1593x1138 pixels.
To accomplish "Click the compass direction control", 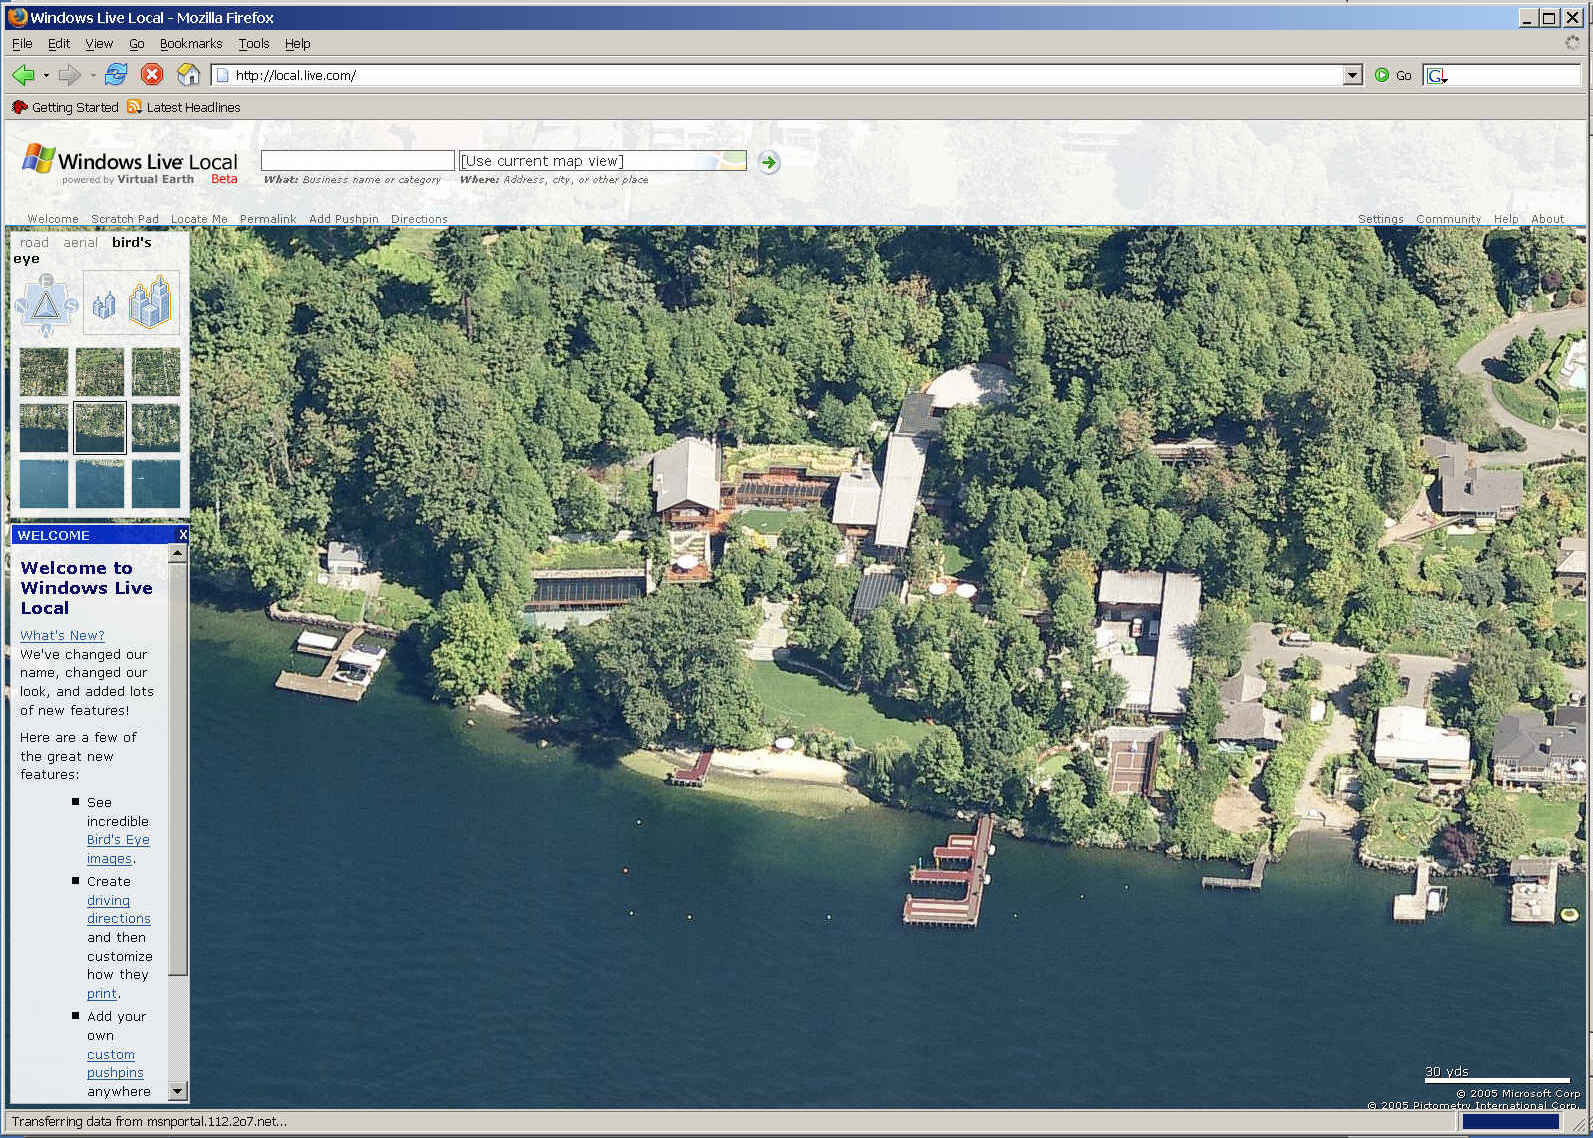I will (x=45, y=304).
